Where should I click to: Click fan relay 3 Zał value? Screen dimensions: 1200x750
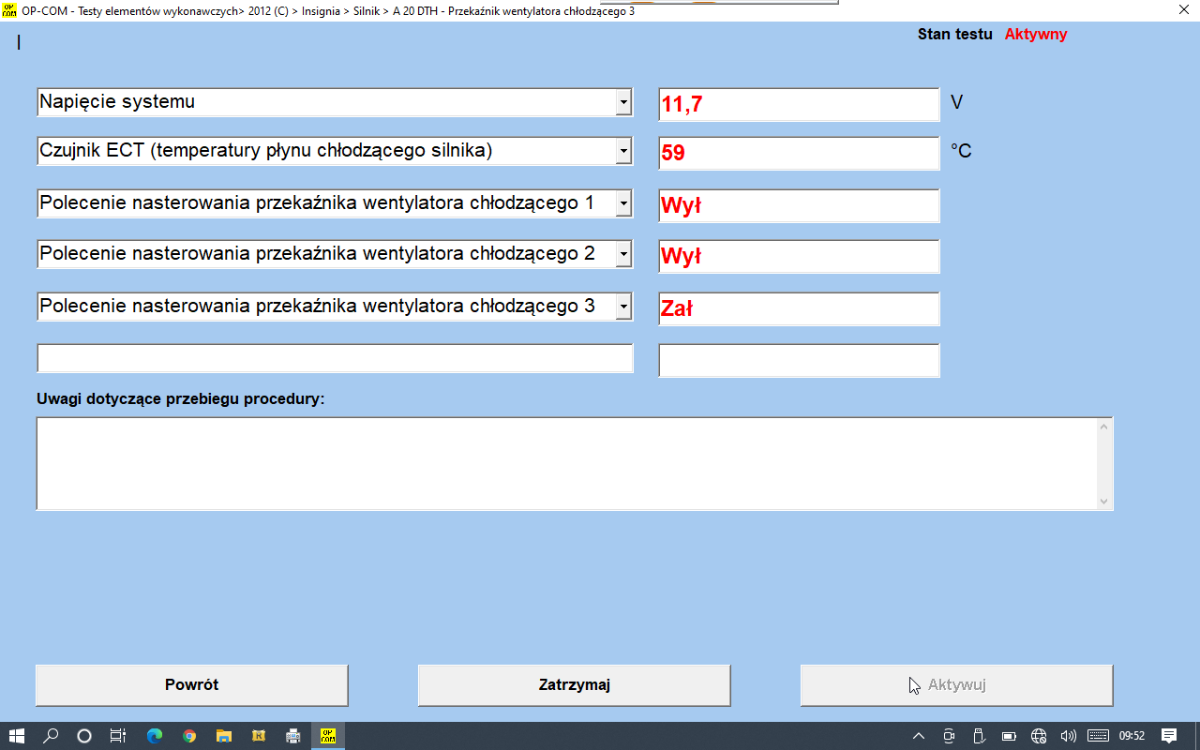pos(799,309)
